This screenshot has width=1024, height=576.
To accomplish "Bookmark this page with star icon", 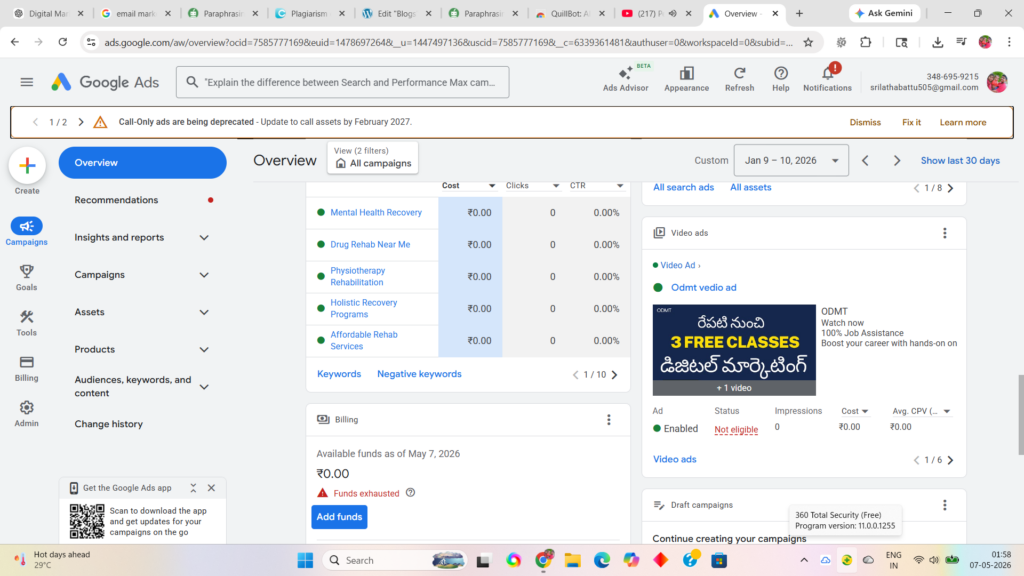I will [x=808, y=42].
